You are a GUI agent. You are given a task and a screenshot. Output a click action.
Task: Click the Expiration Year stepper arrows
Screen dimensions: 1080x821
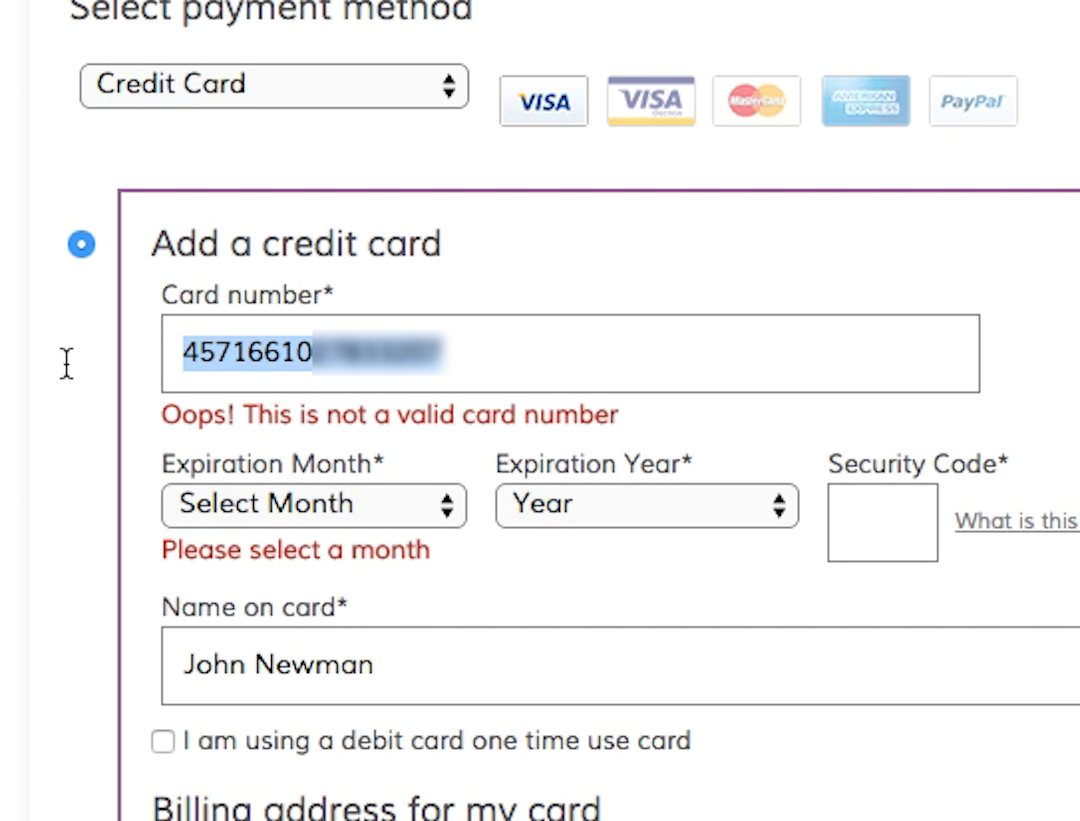(x=779, y=505)
